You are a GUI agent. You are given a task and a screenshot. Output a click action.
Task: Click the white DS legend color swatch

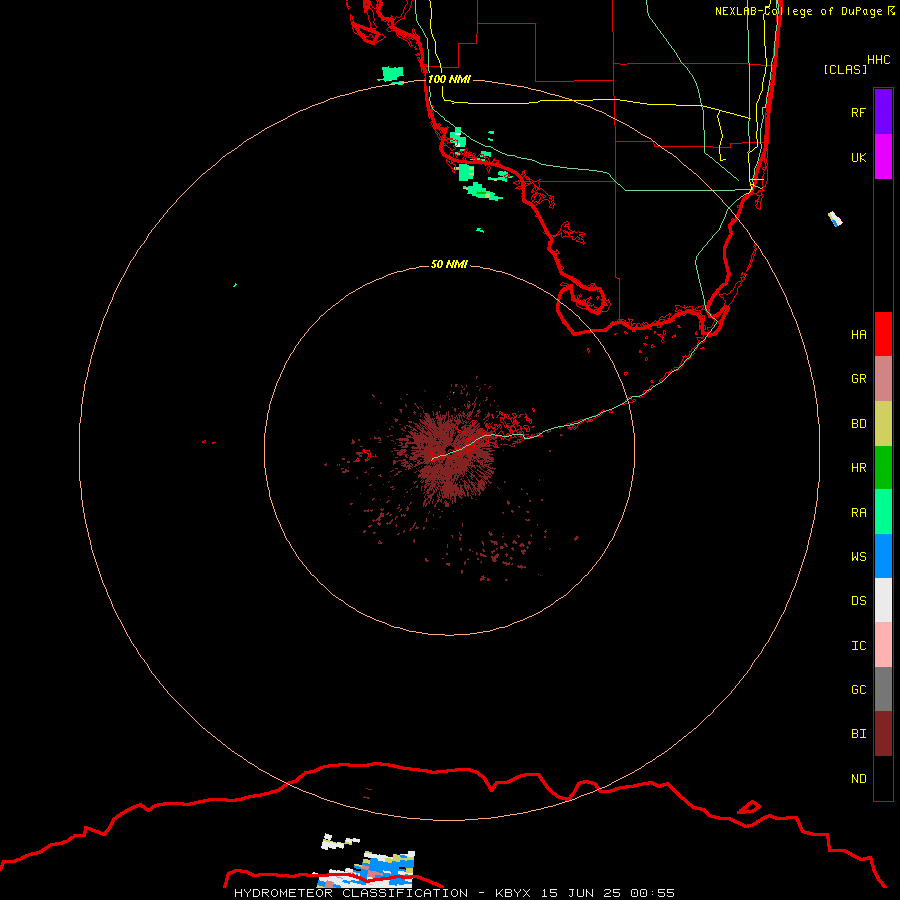click(x=883, y=600)
